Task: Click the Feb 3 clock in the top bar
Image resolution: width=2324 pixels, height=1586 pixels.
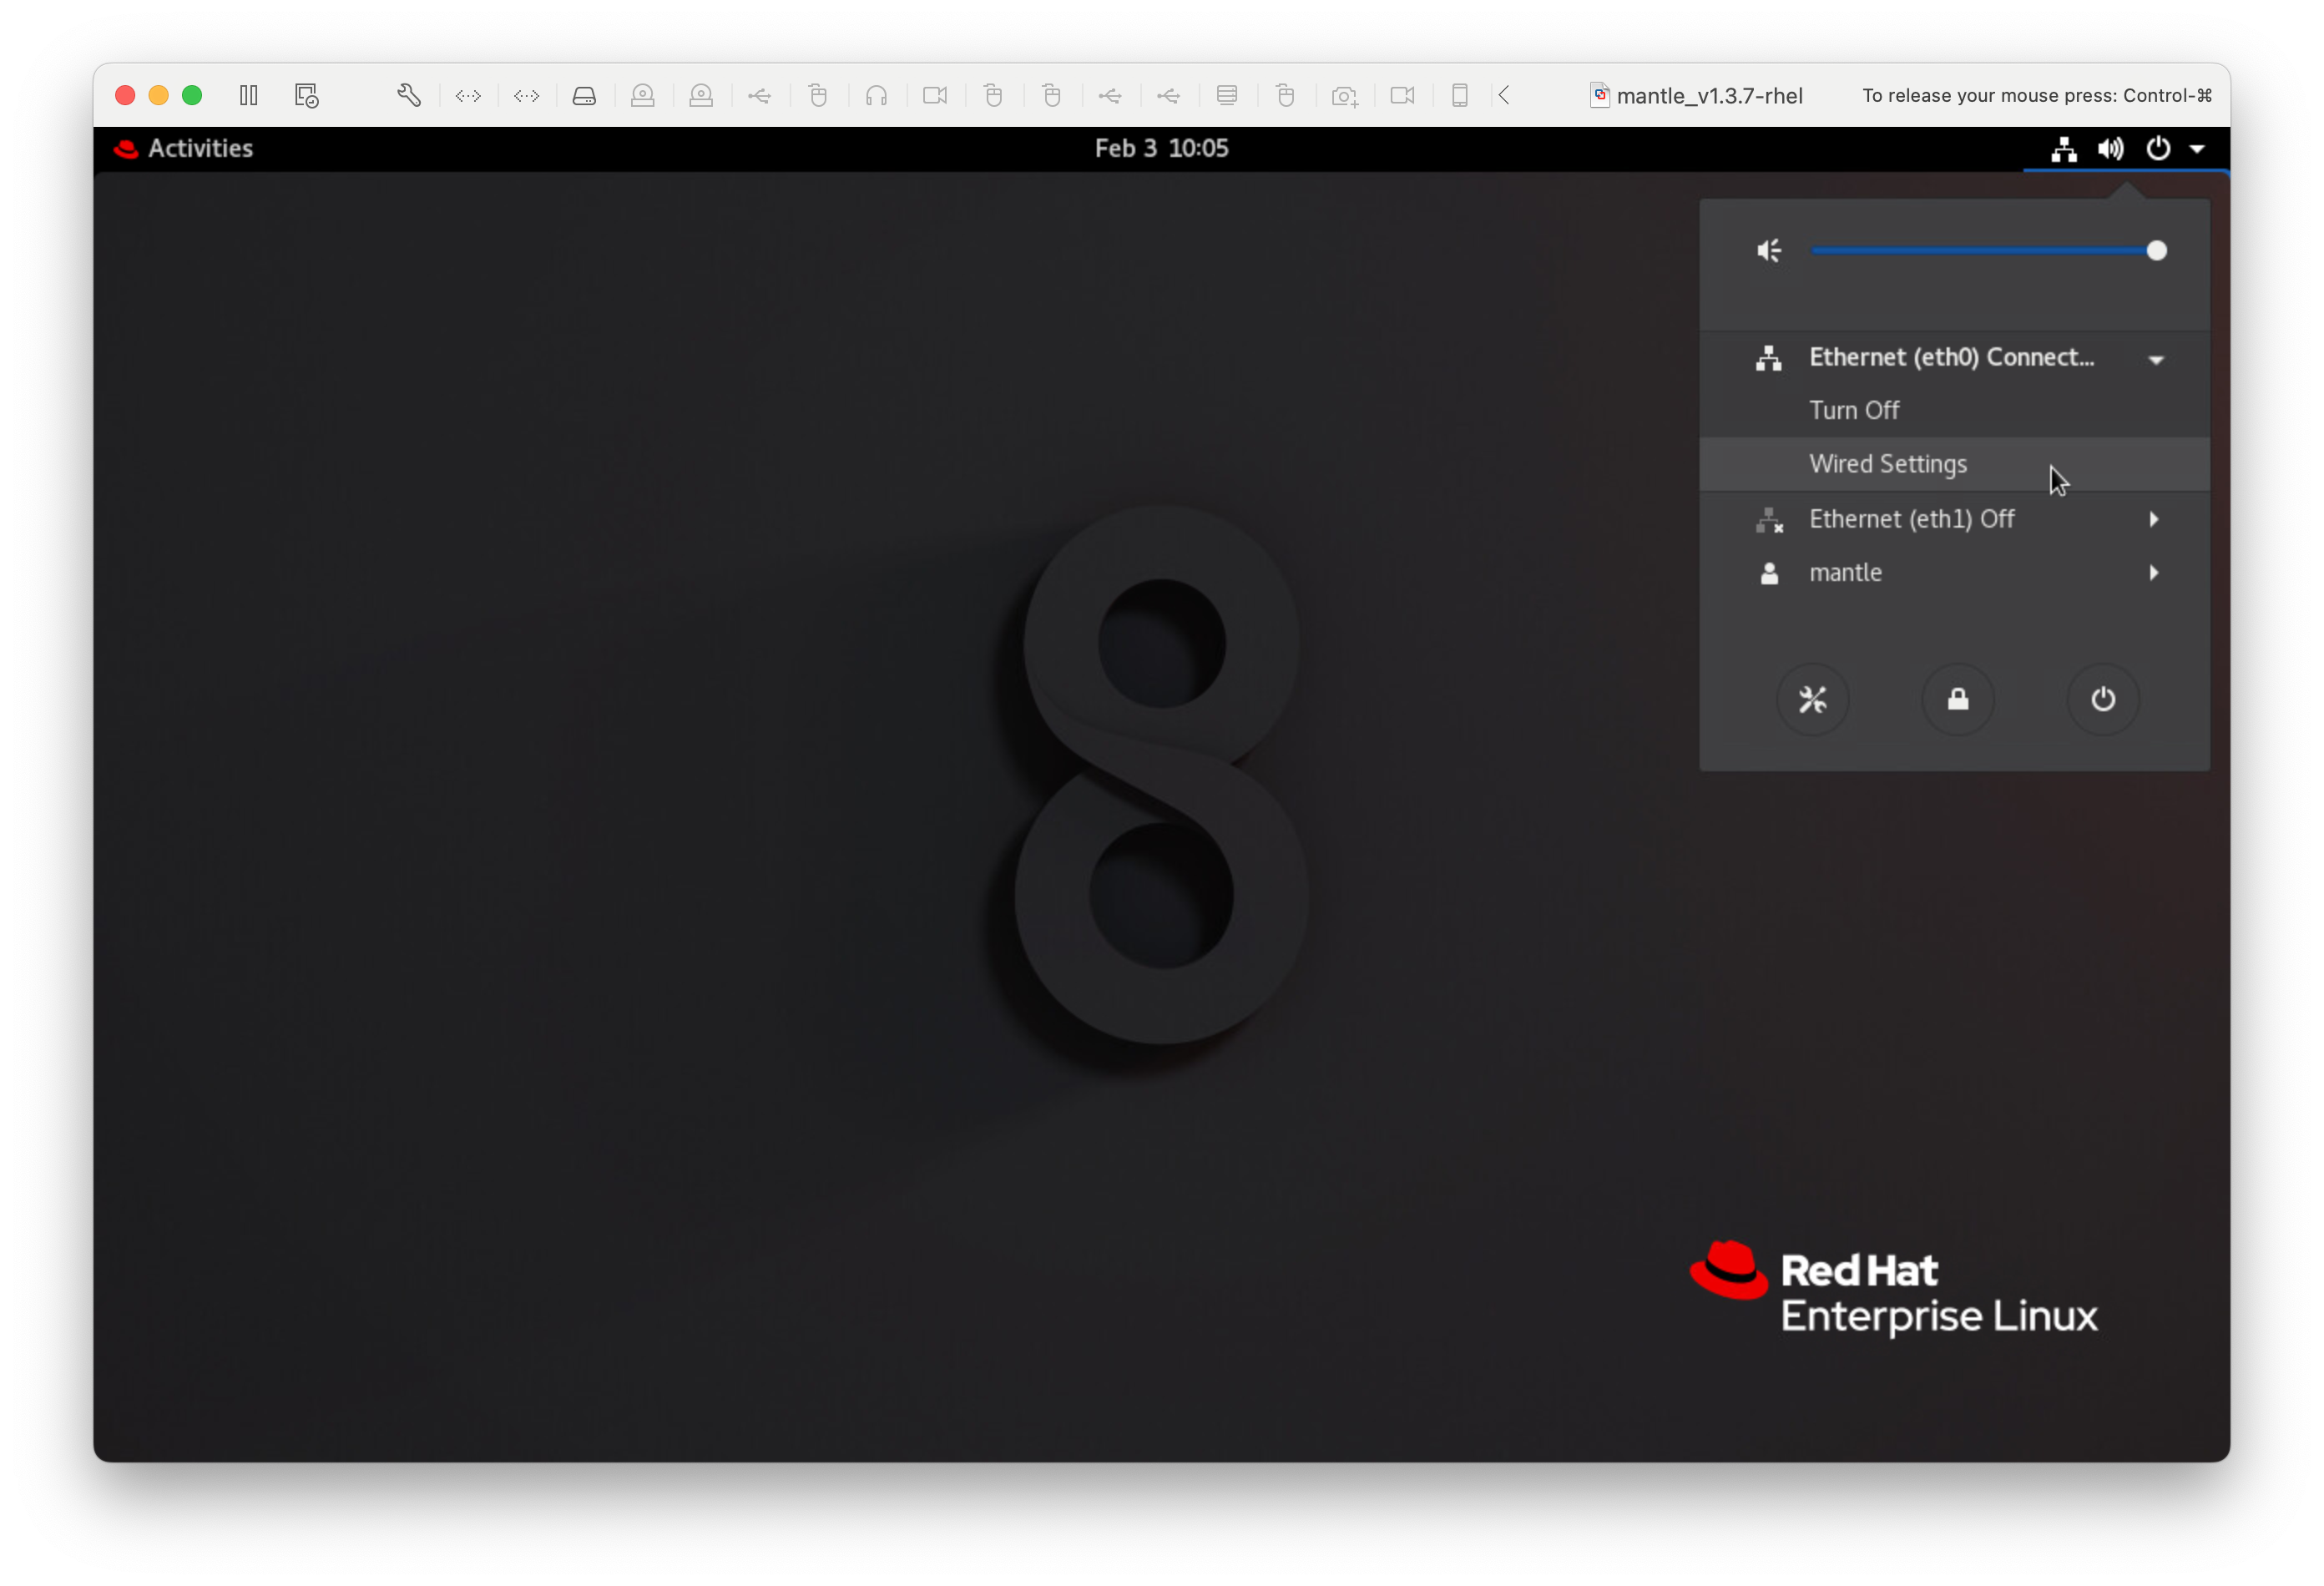Action: click(x=1161, y=148)
